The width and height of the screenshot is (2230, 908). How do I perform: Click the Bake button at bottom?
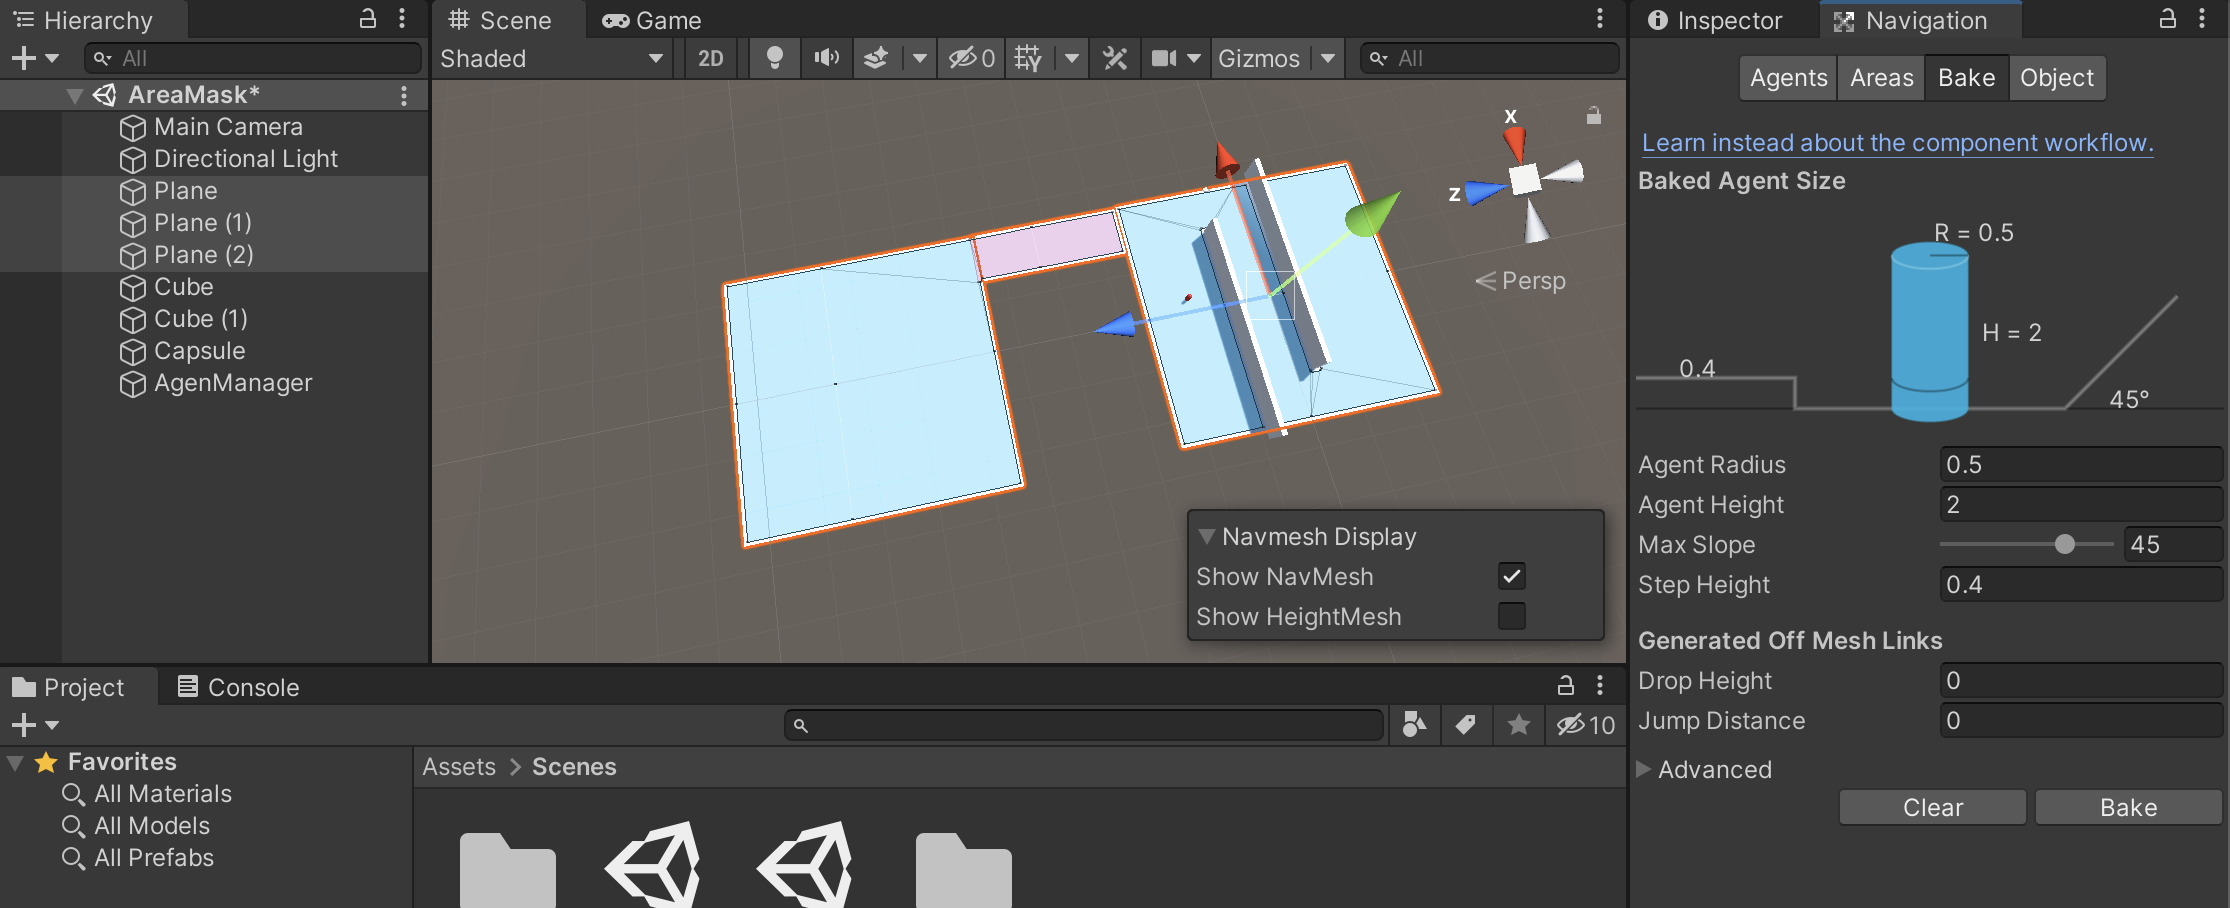pyautogui.click(x=2128, y=807)
